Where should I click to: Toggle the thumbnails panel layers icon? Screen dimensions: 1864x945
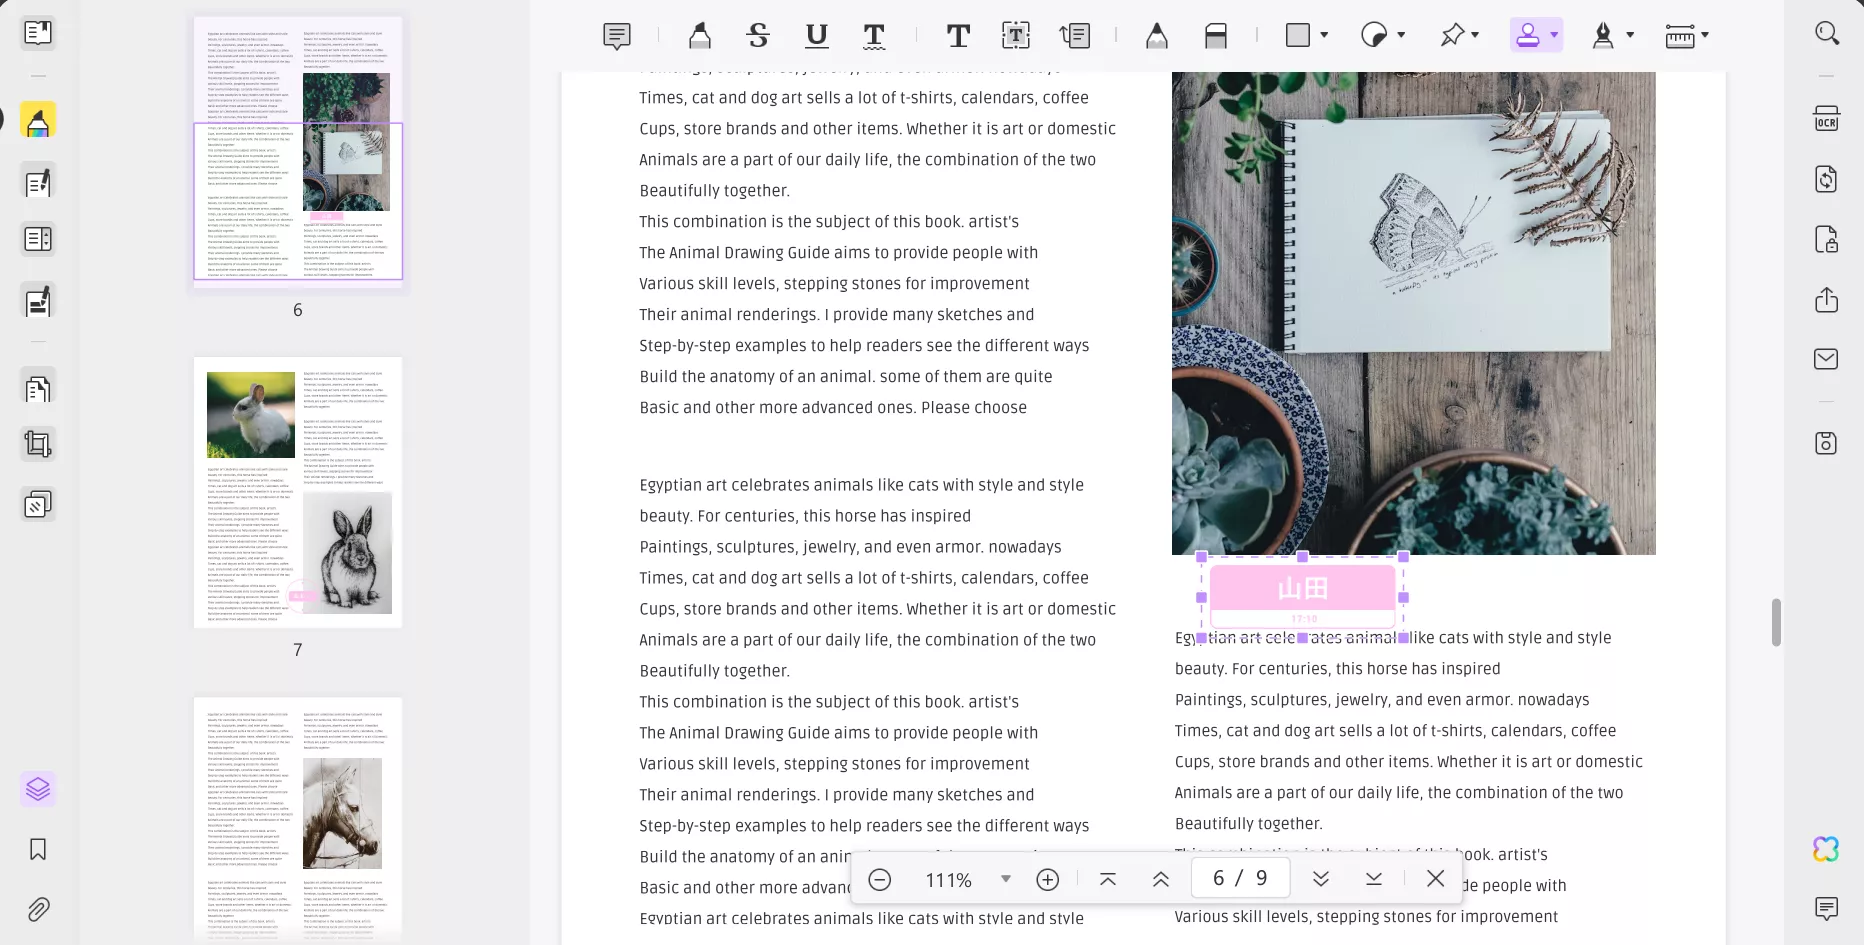[x=38, y=789]
